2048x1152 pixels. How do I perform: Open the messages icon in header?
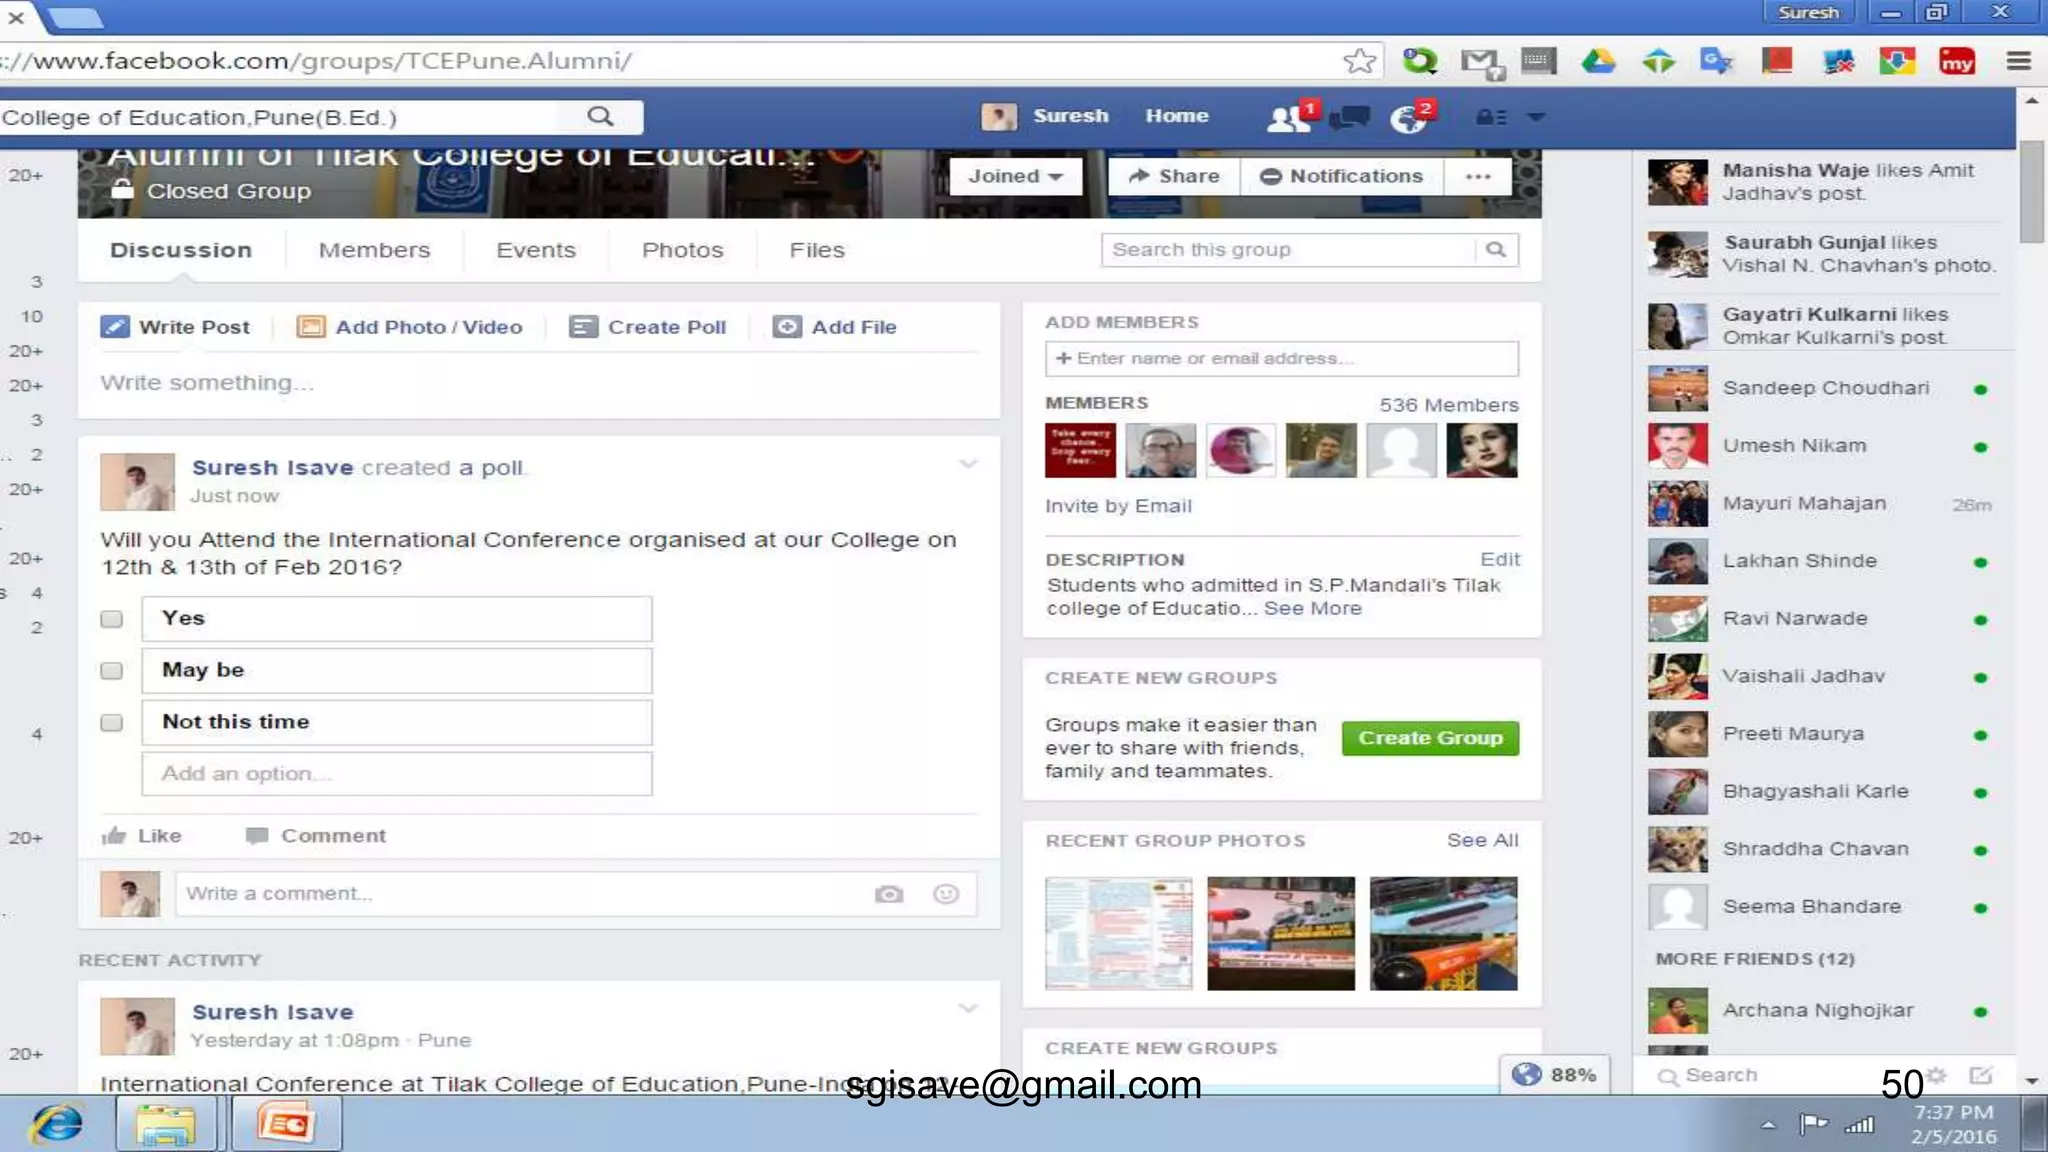click(x=1349, y=118)
